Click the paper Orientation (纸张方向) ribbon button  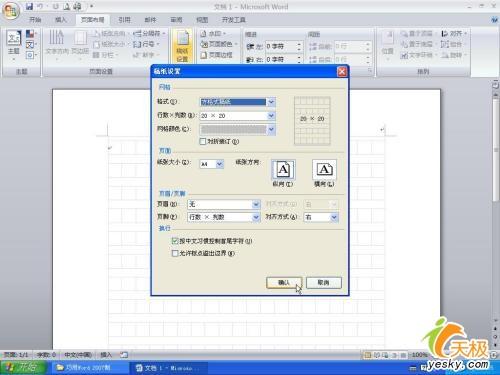(110, 34)
